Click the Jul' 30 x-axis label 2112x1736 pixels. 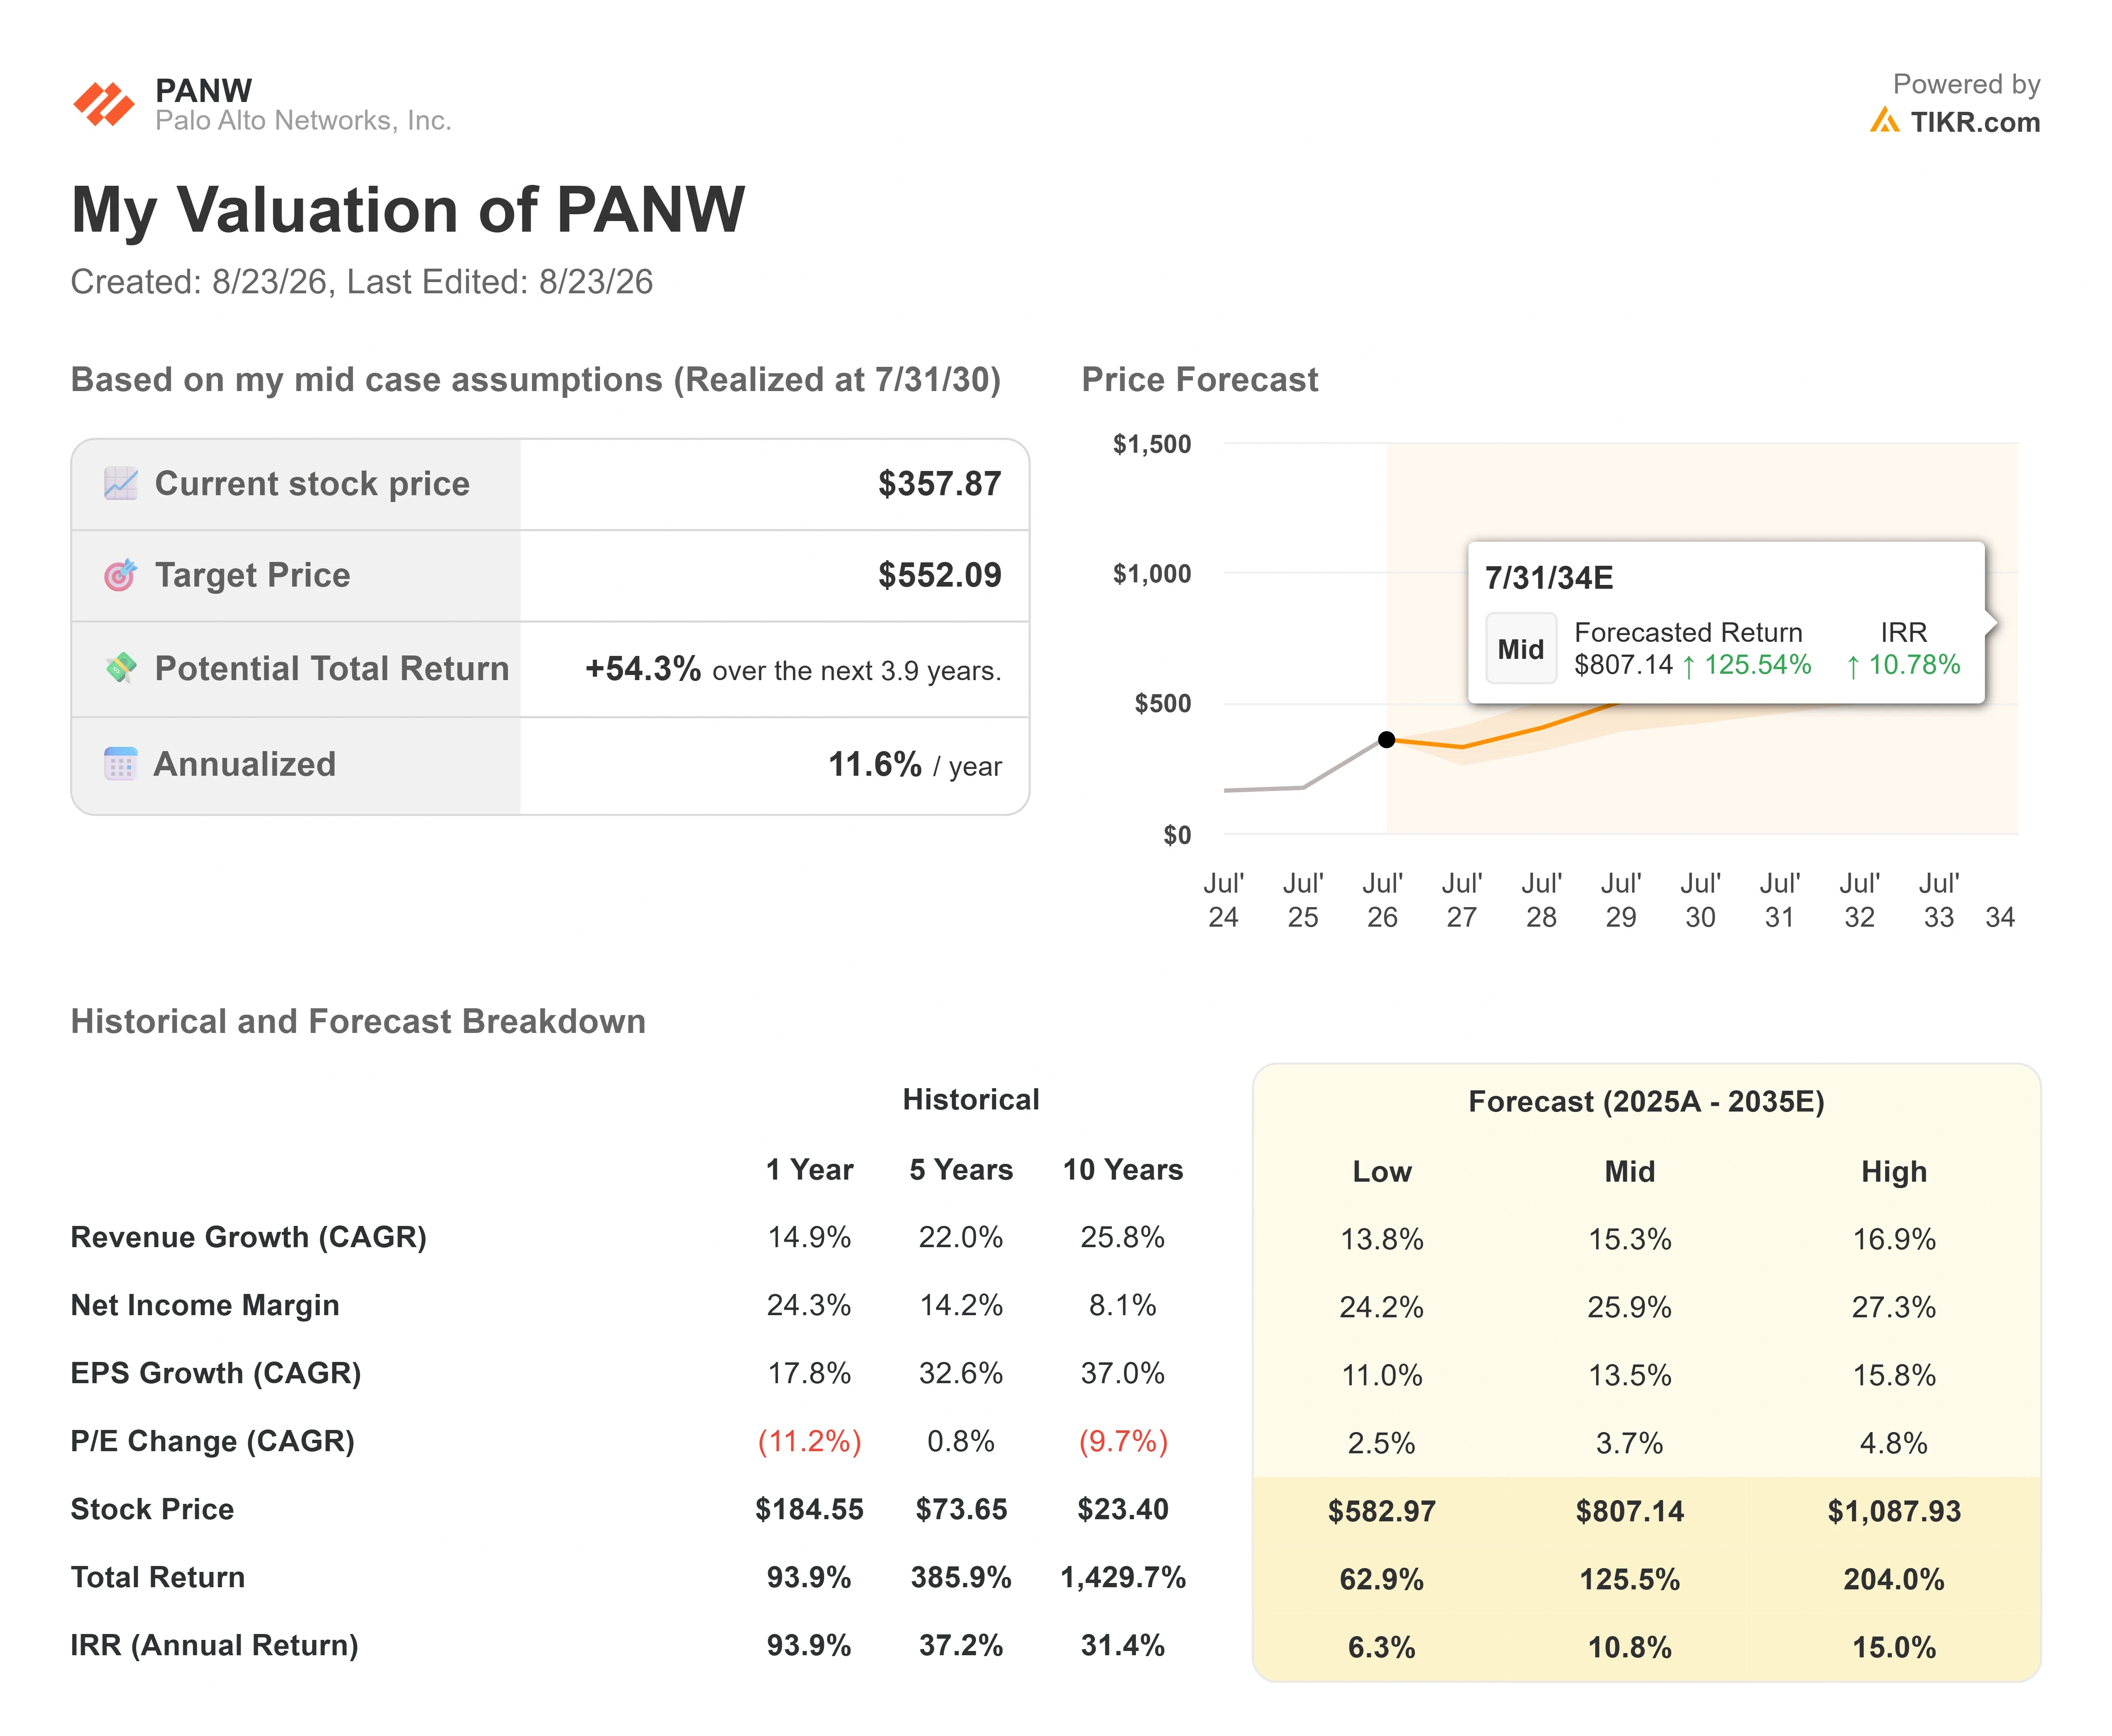coord(1700,900)
